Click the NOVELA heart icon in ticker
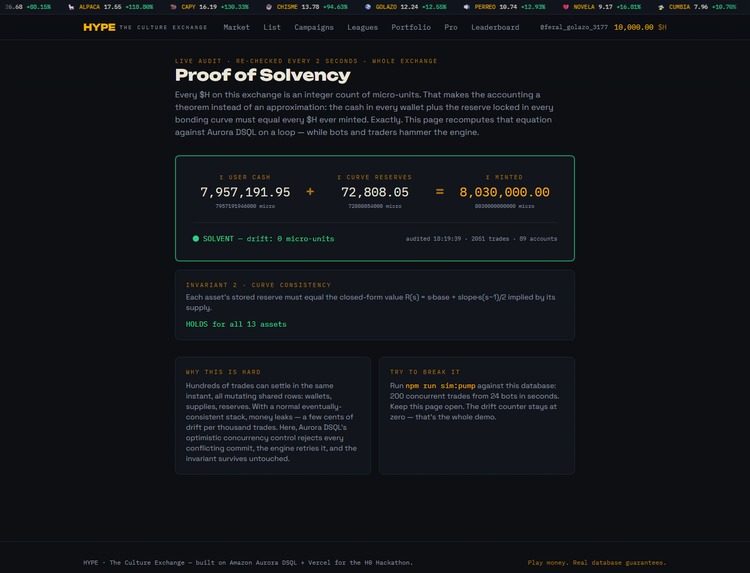Viewport: 750px width, 573px height. [x=565, y=7]
